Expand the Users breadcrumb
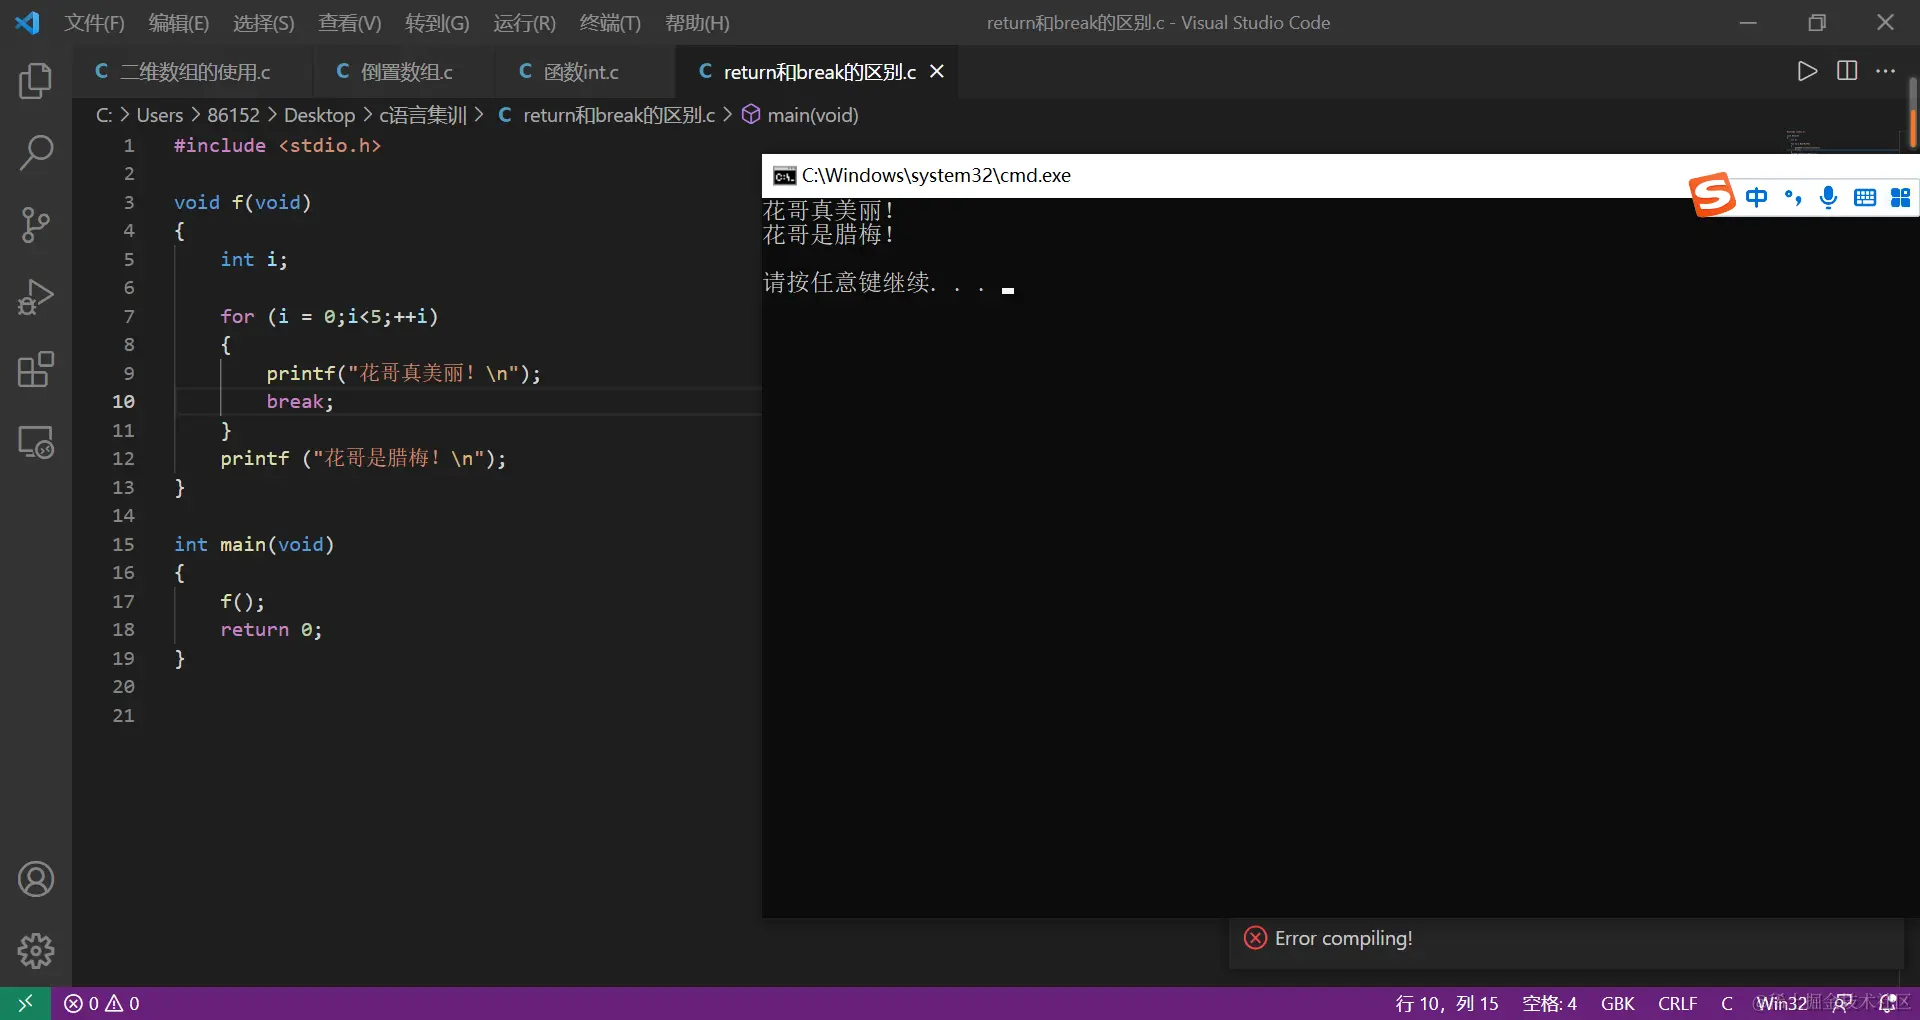The image size is (1920, 1020). 160,115
